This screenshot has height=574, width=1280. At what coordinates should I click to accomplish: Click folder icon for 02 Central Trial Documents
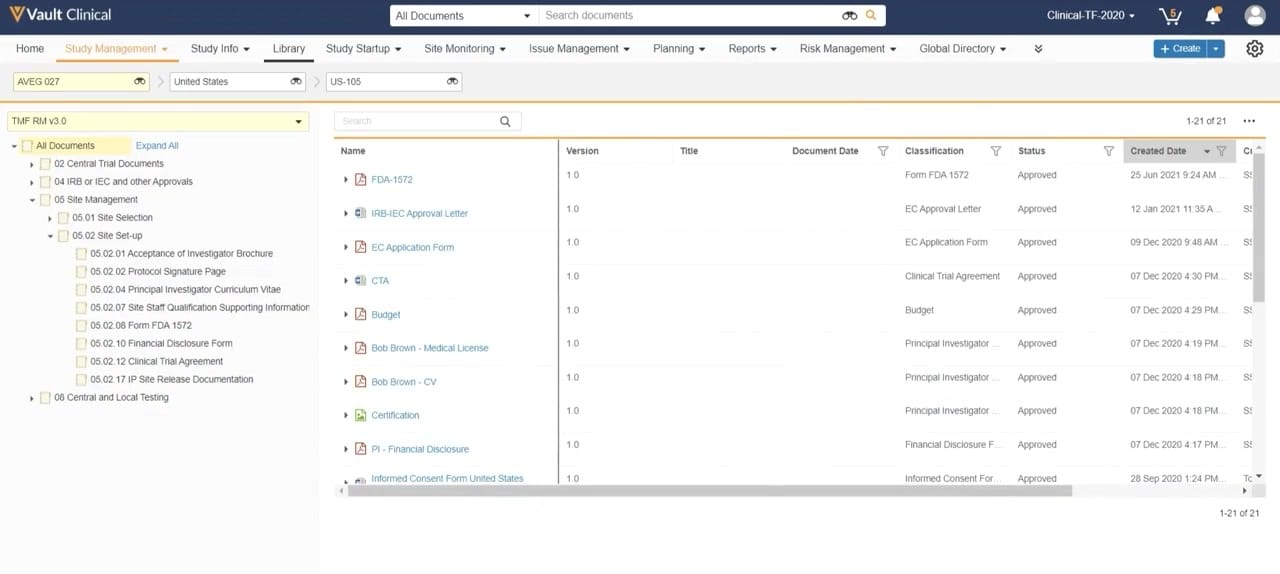click(x=45, y=164)
